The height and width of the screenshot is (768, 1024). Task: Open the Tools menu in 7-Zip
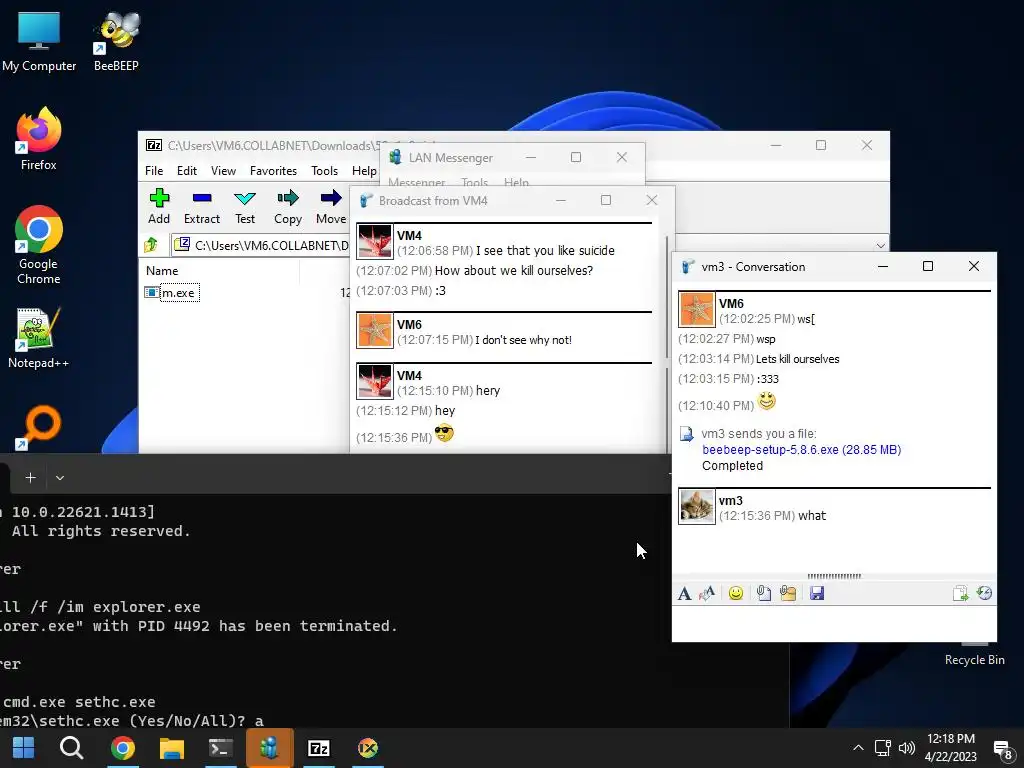click(325, 170)
